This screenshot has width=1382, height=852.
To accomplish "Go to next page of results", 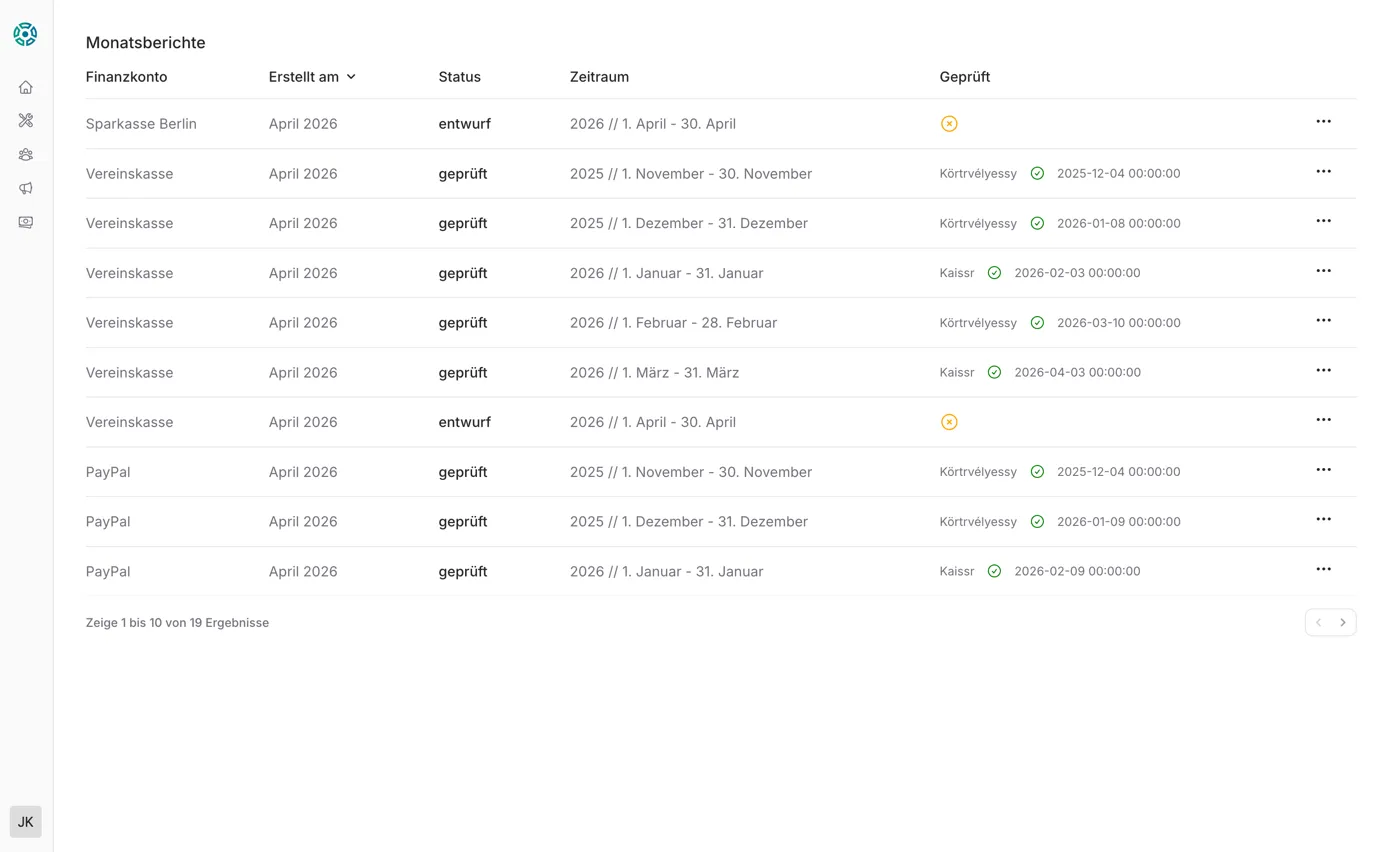I will click(1343, 622).
